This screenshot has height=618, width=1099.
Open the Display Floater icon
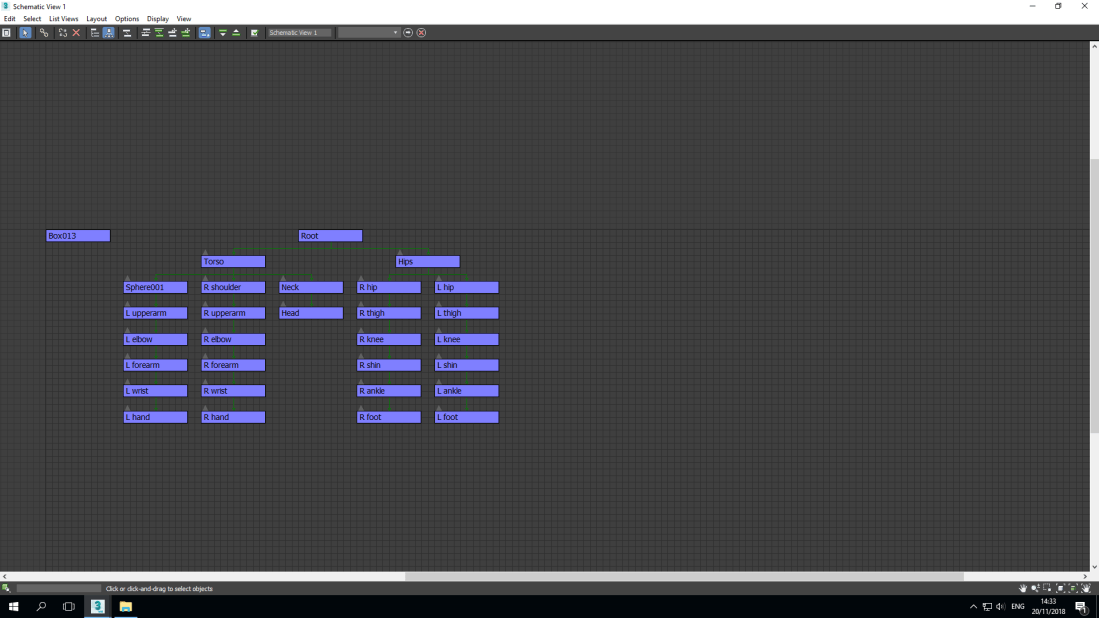point(7,32)
